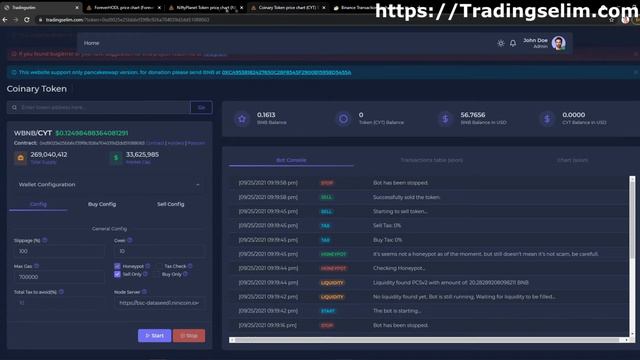This screenshot has width=640, height=360.
Task: Focus the Slippage (%) input field
Action: tap(59, 251)
